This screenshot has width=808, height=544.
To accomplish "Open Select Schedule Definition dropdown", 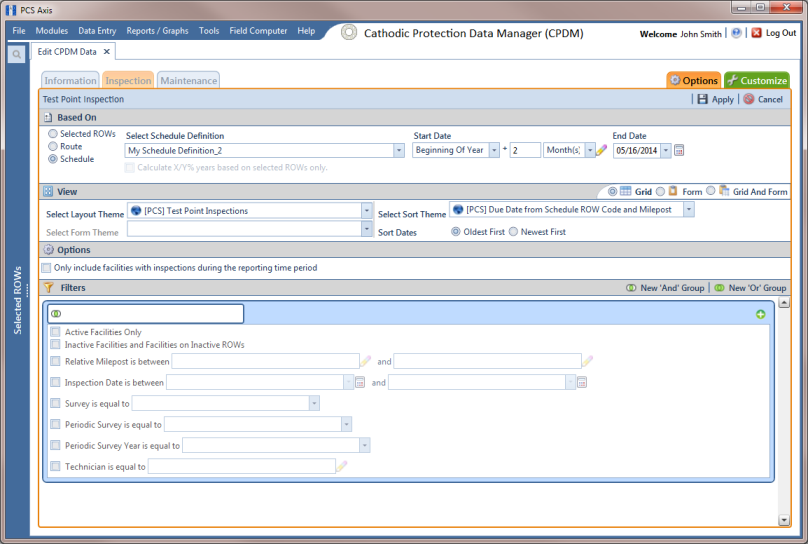I will 399,150.
